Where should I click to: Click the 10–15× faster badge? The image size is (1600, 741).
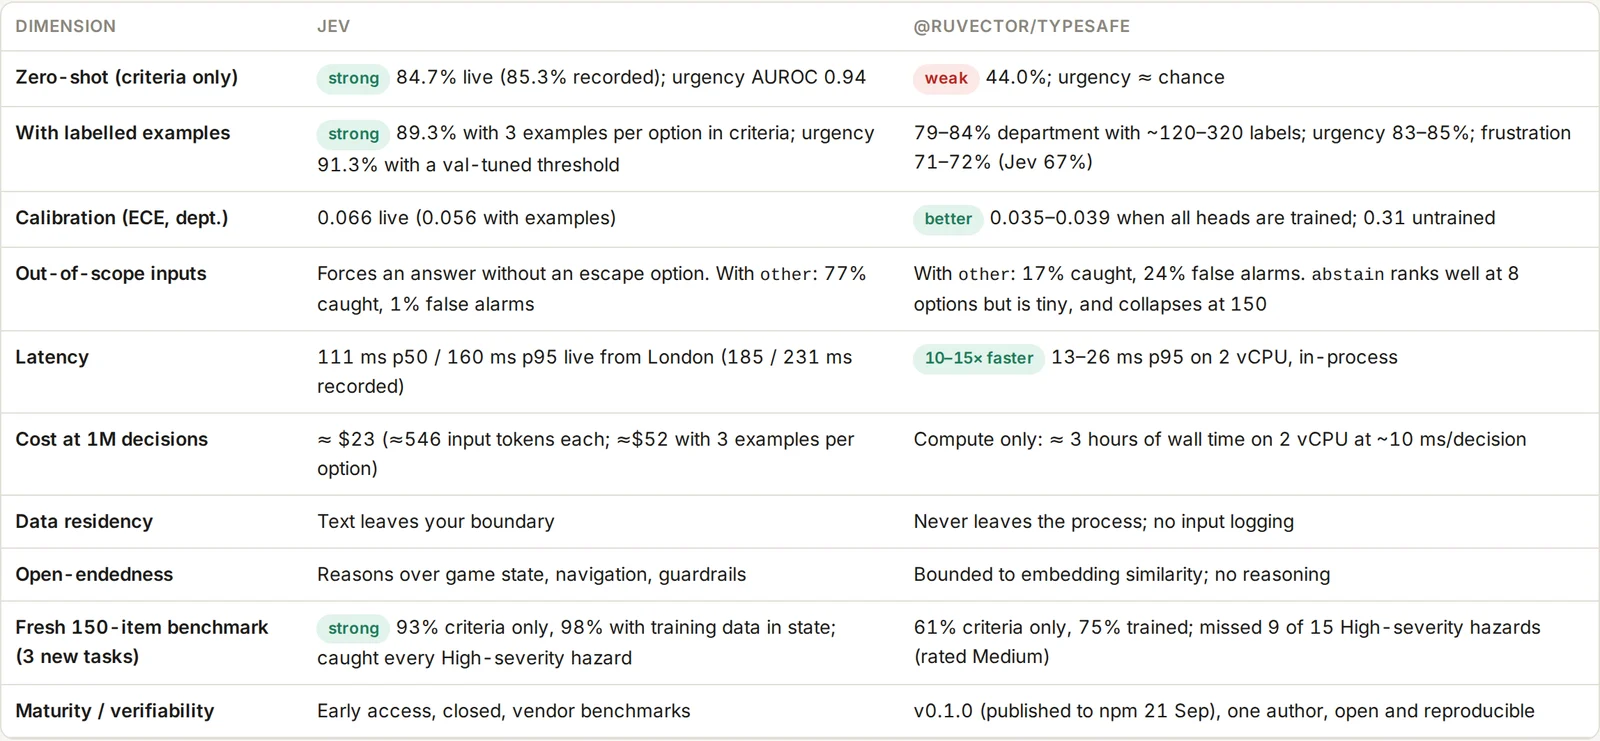point(978,358)
